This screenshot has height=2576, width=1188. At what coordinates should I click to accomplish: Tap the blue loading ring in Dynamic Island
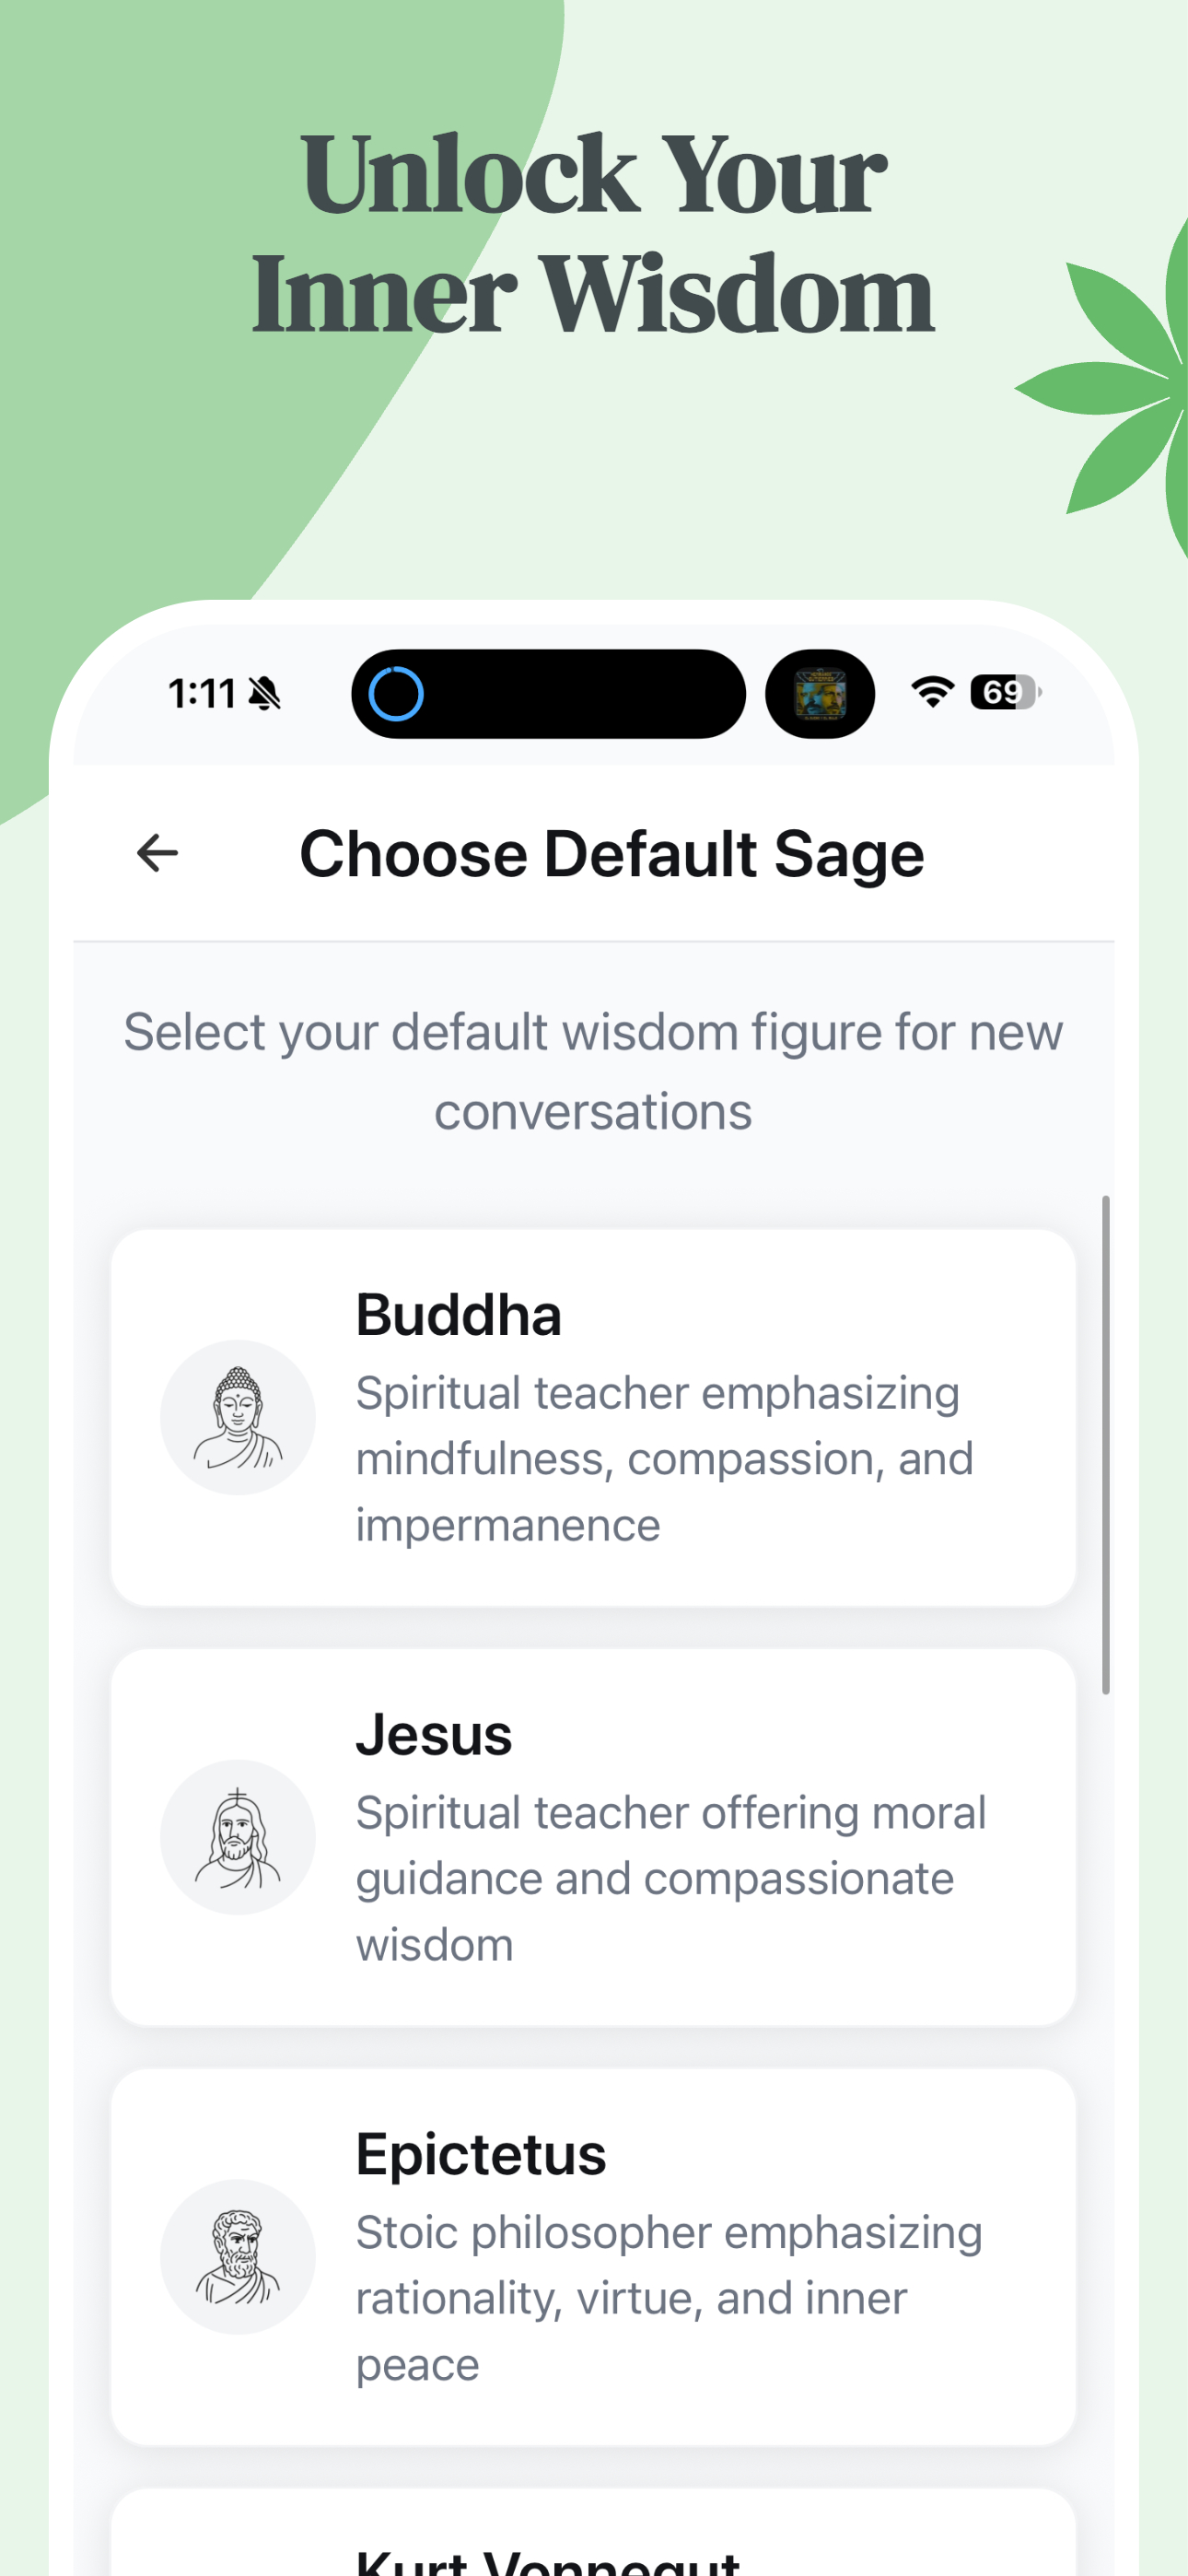click(x=396, y=693)
